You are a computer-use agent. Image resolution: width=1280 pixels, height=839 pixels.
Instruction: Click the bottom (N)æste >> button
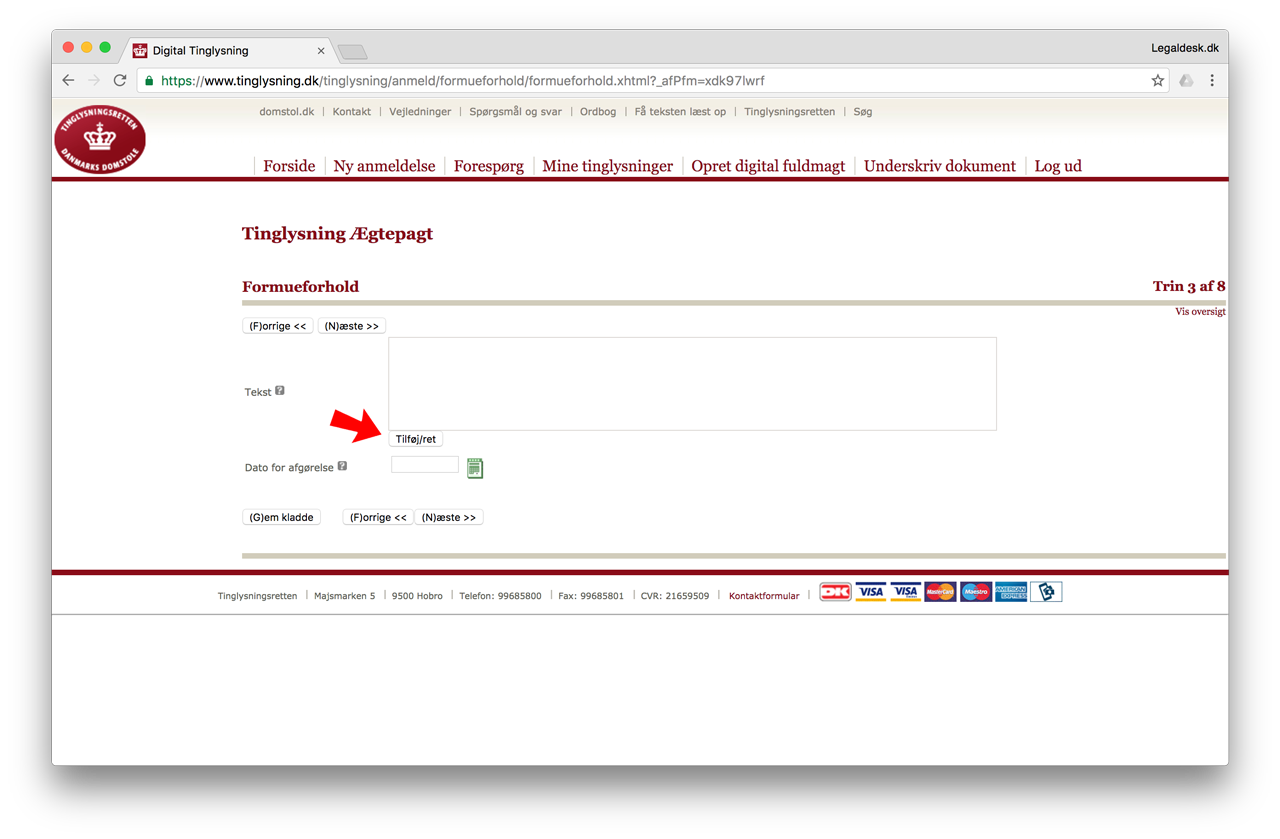coord(449,517)
